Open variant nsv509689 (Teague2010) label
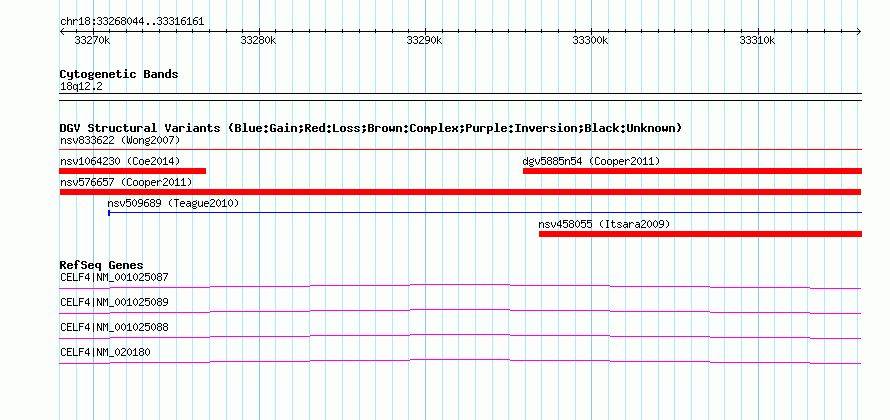Screen dimensions: 890x420 click(173, 203)
